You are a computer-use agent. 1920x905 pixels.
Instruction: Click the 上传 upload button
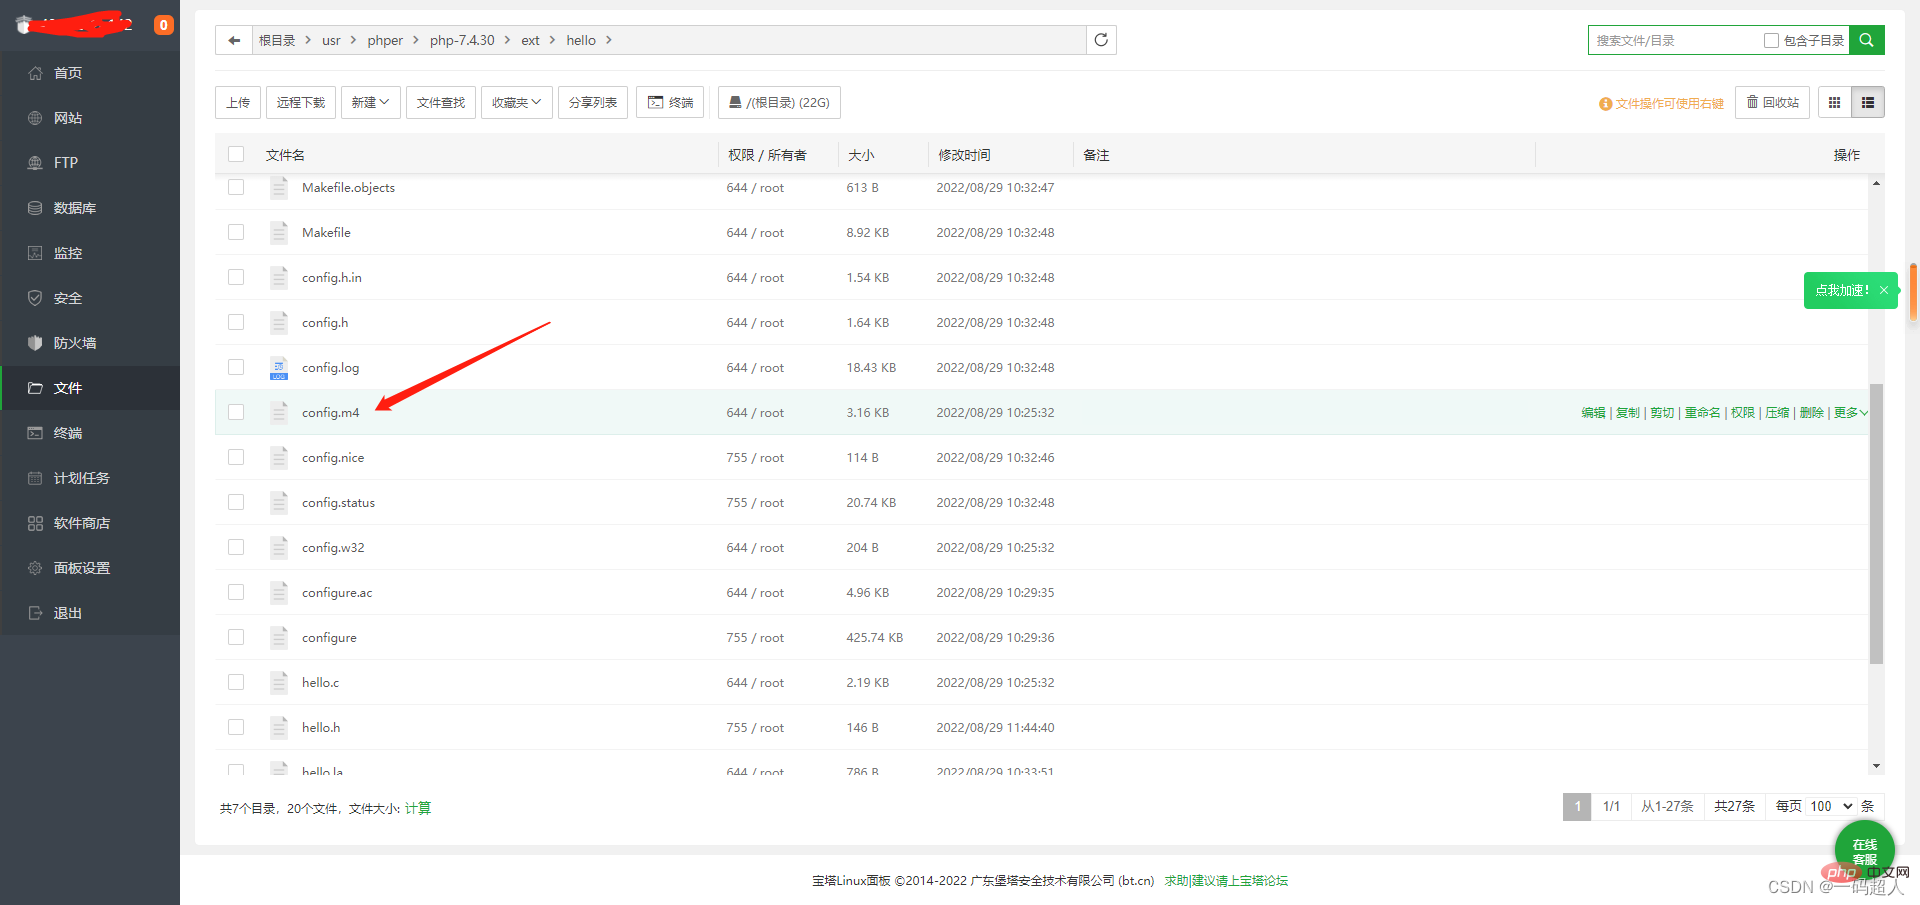point(238,102)
